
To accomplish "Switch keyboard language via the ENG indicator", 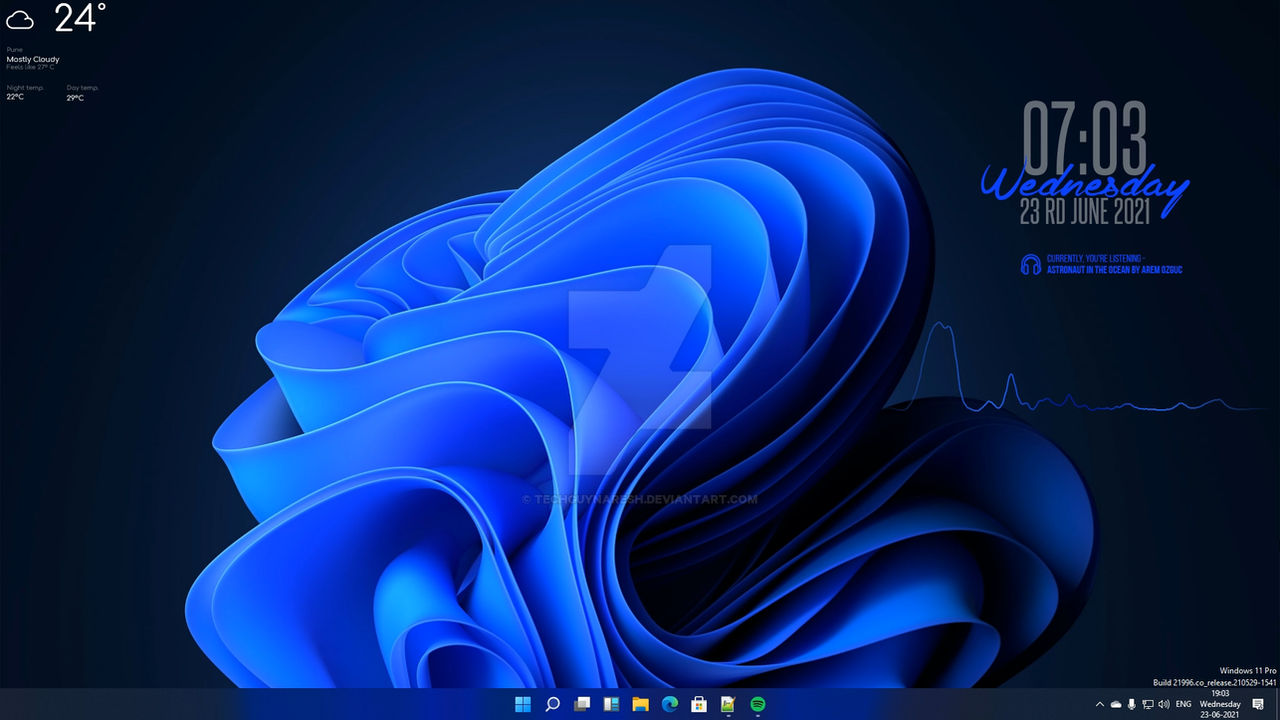I will [1184, 703].
